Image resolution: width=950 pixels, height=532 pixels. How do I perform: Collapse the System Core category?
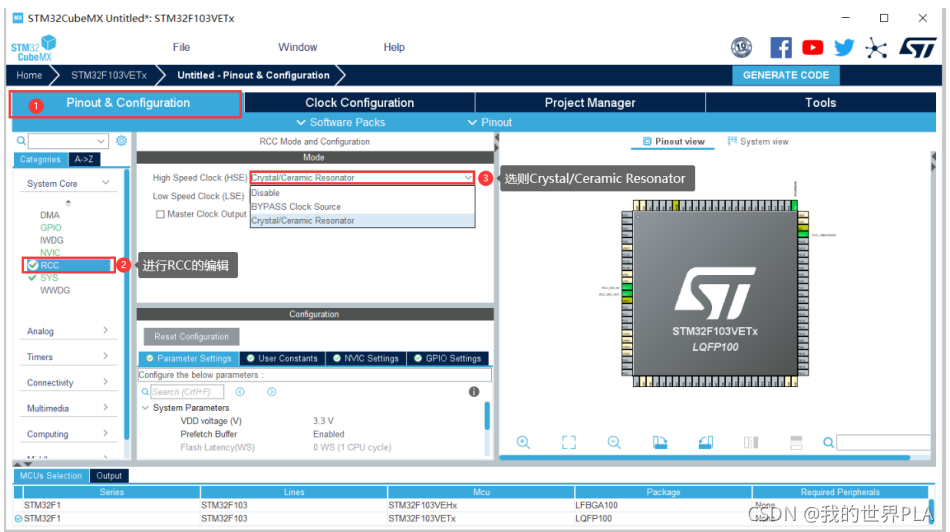[105, 183]
